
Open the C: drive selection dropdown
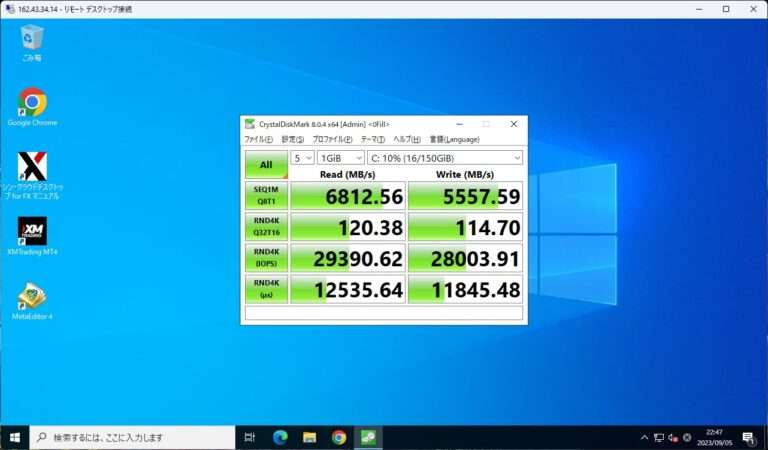point(445,158)
